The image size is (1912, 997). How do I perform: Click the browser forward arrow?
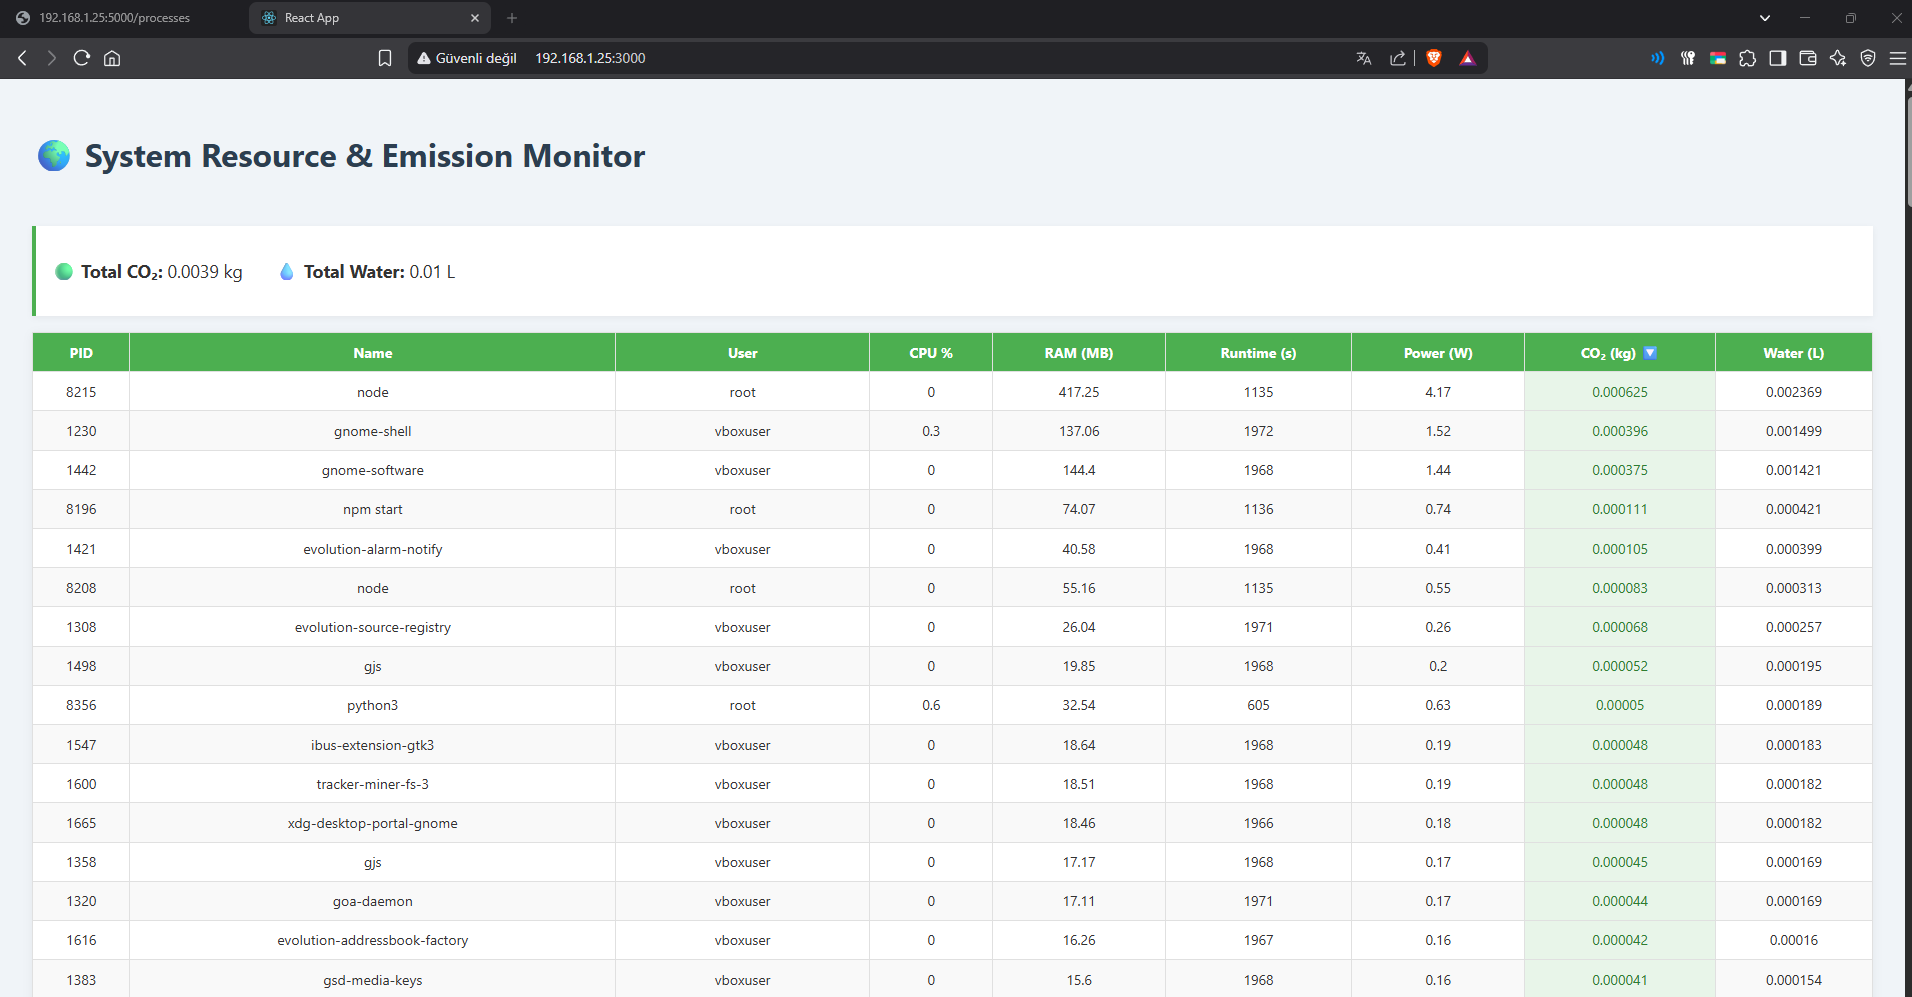tap(52, 58)
